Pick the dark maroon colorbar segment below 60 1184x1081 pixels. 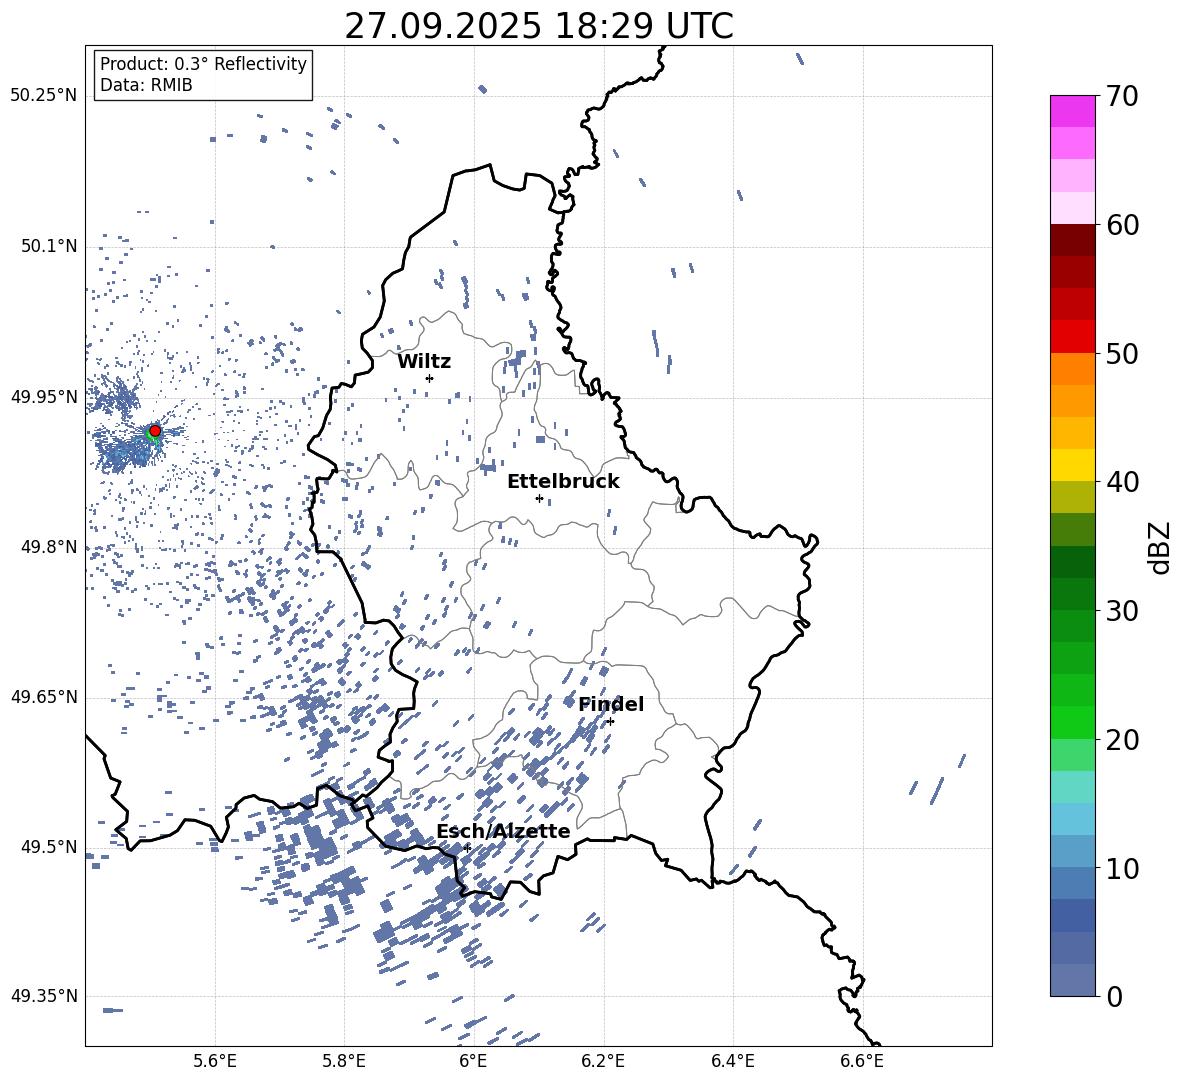1072,240
